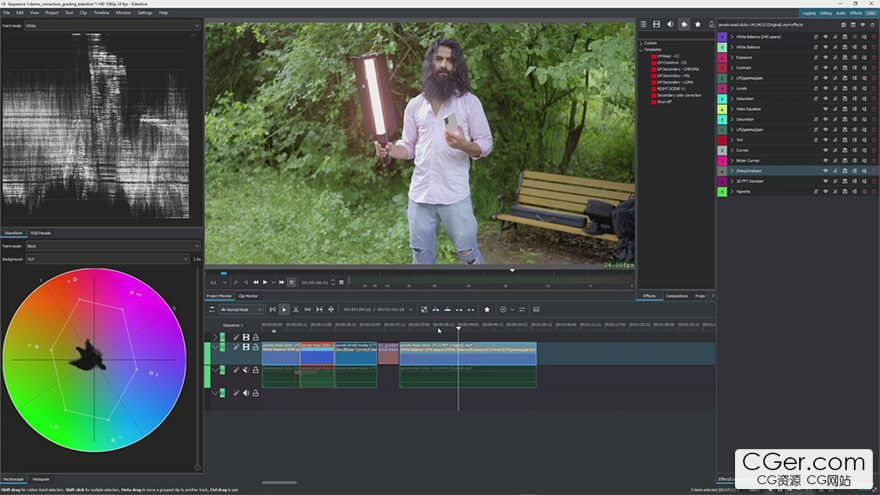Toggle visibility of all effects in stack header
The height and width of the screenshot is (495, 880).
(863, 25)
